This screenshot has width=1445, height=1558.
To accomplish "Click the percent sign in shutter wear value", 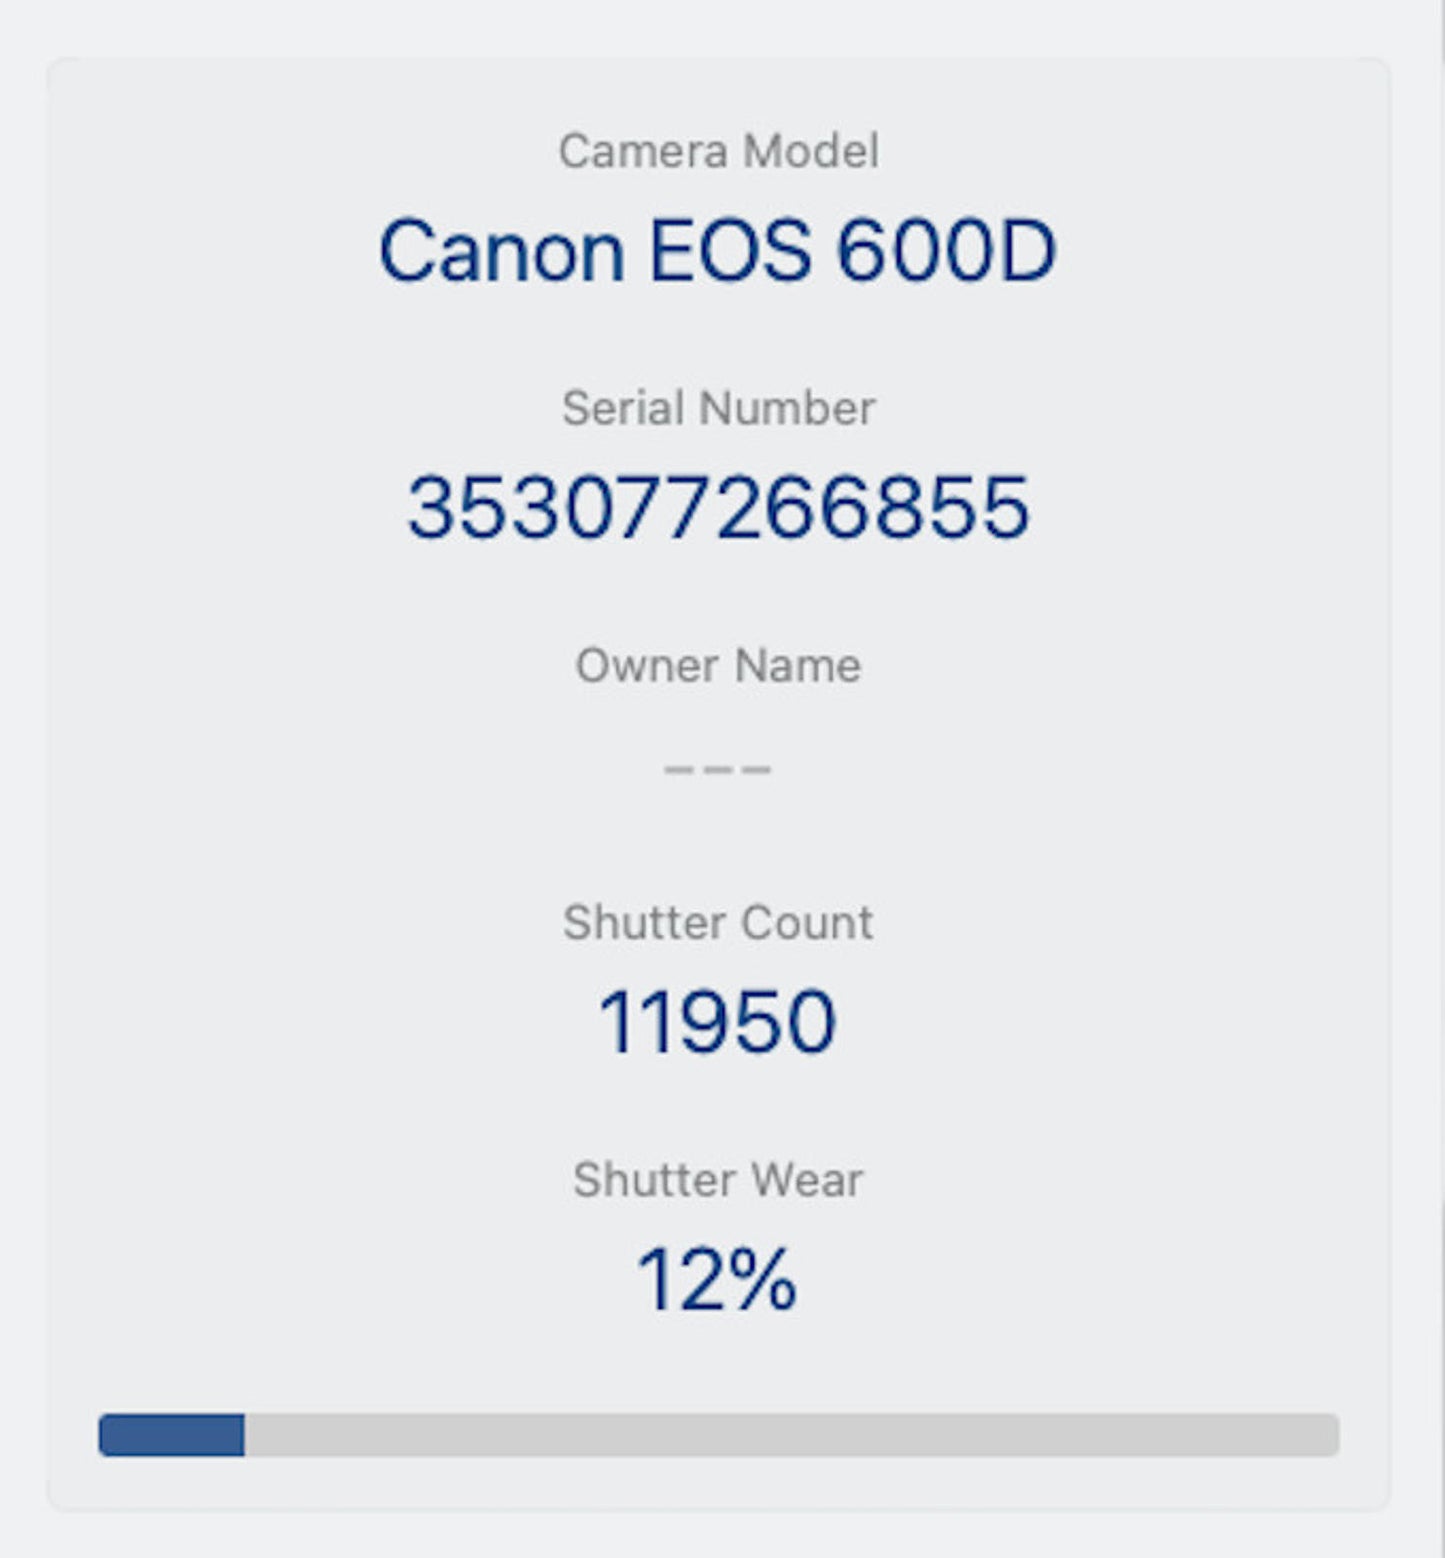I will pos(761,1279).
